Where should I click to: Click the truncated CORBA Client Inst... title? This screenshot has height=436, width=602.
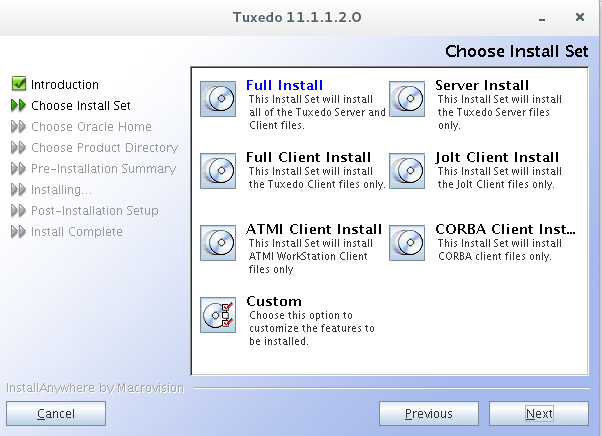coord(505,229)
